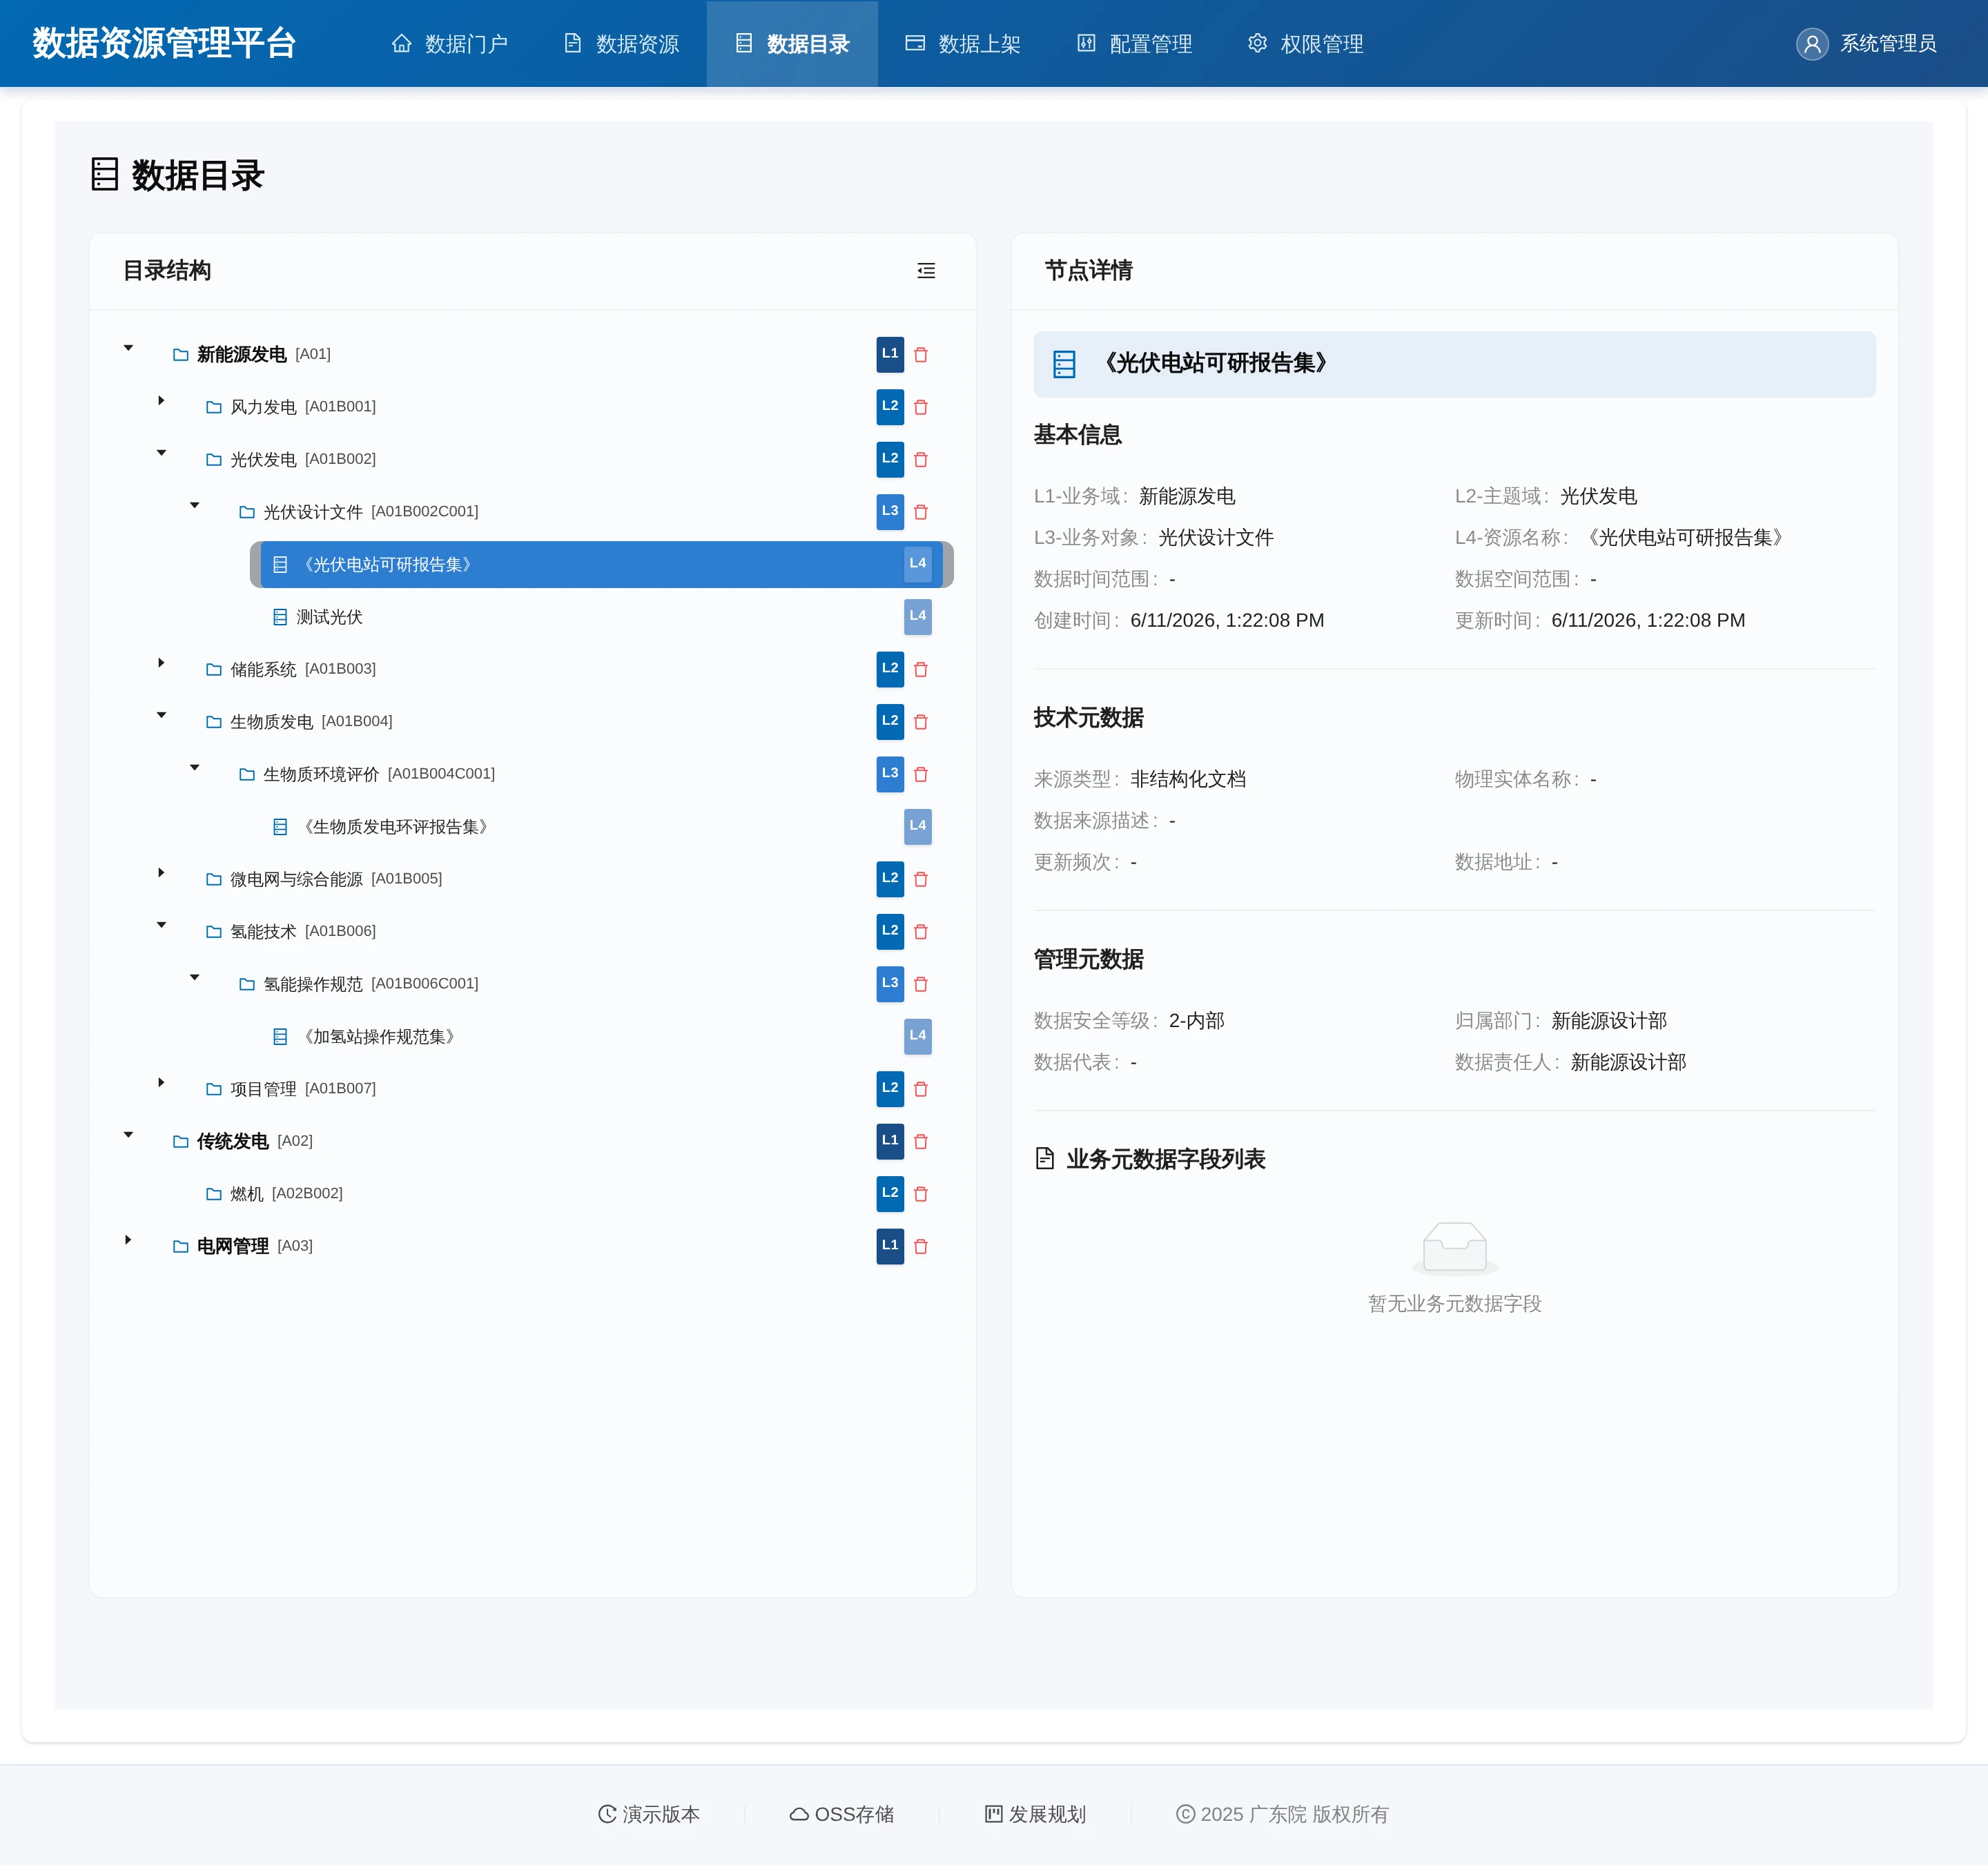This screenshot has height=1865, width=1988.
Task: Open the 配置管理 tab
Action: (1134, 44)
